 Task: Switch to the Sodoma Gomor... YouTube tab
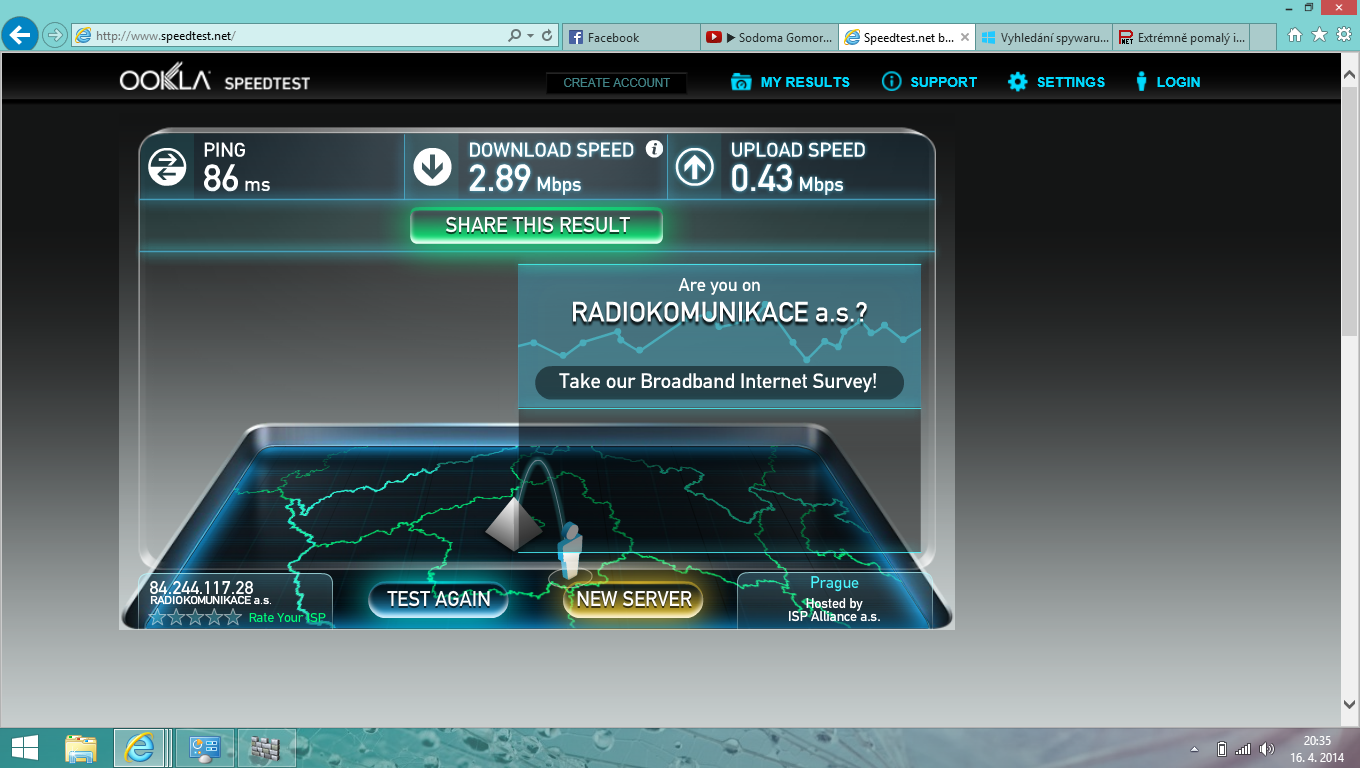click(x=770, y=37)
